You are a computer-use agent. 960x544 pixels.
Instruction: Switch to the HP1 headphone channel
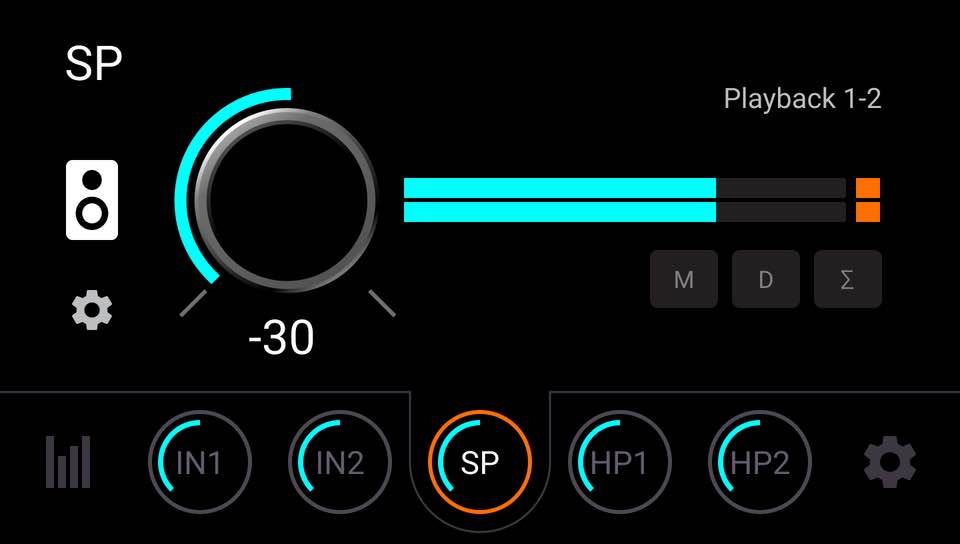point(620,462)
